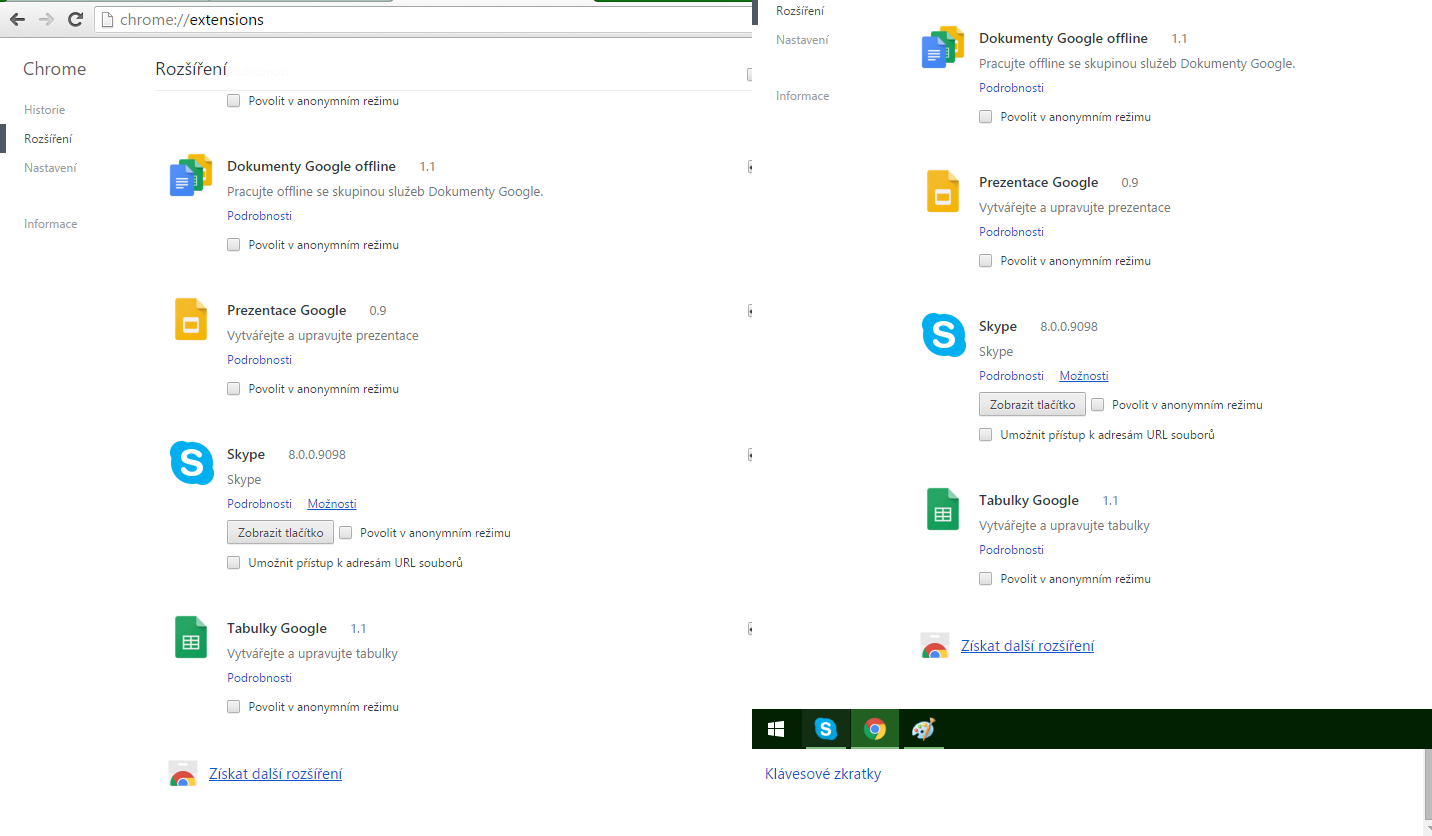The image size is (1432, 836).
Task: Open Podrobnosti for Tabulky Google, right view
Action: coord(1011,550)
